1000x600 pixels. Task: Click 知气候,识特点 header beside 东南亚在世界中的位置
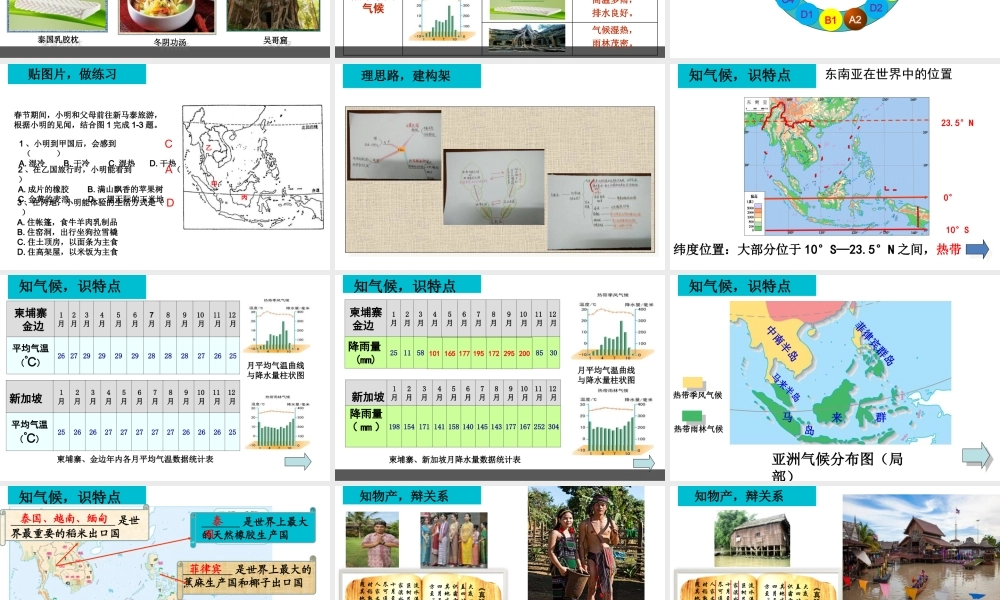pos(746,75)
